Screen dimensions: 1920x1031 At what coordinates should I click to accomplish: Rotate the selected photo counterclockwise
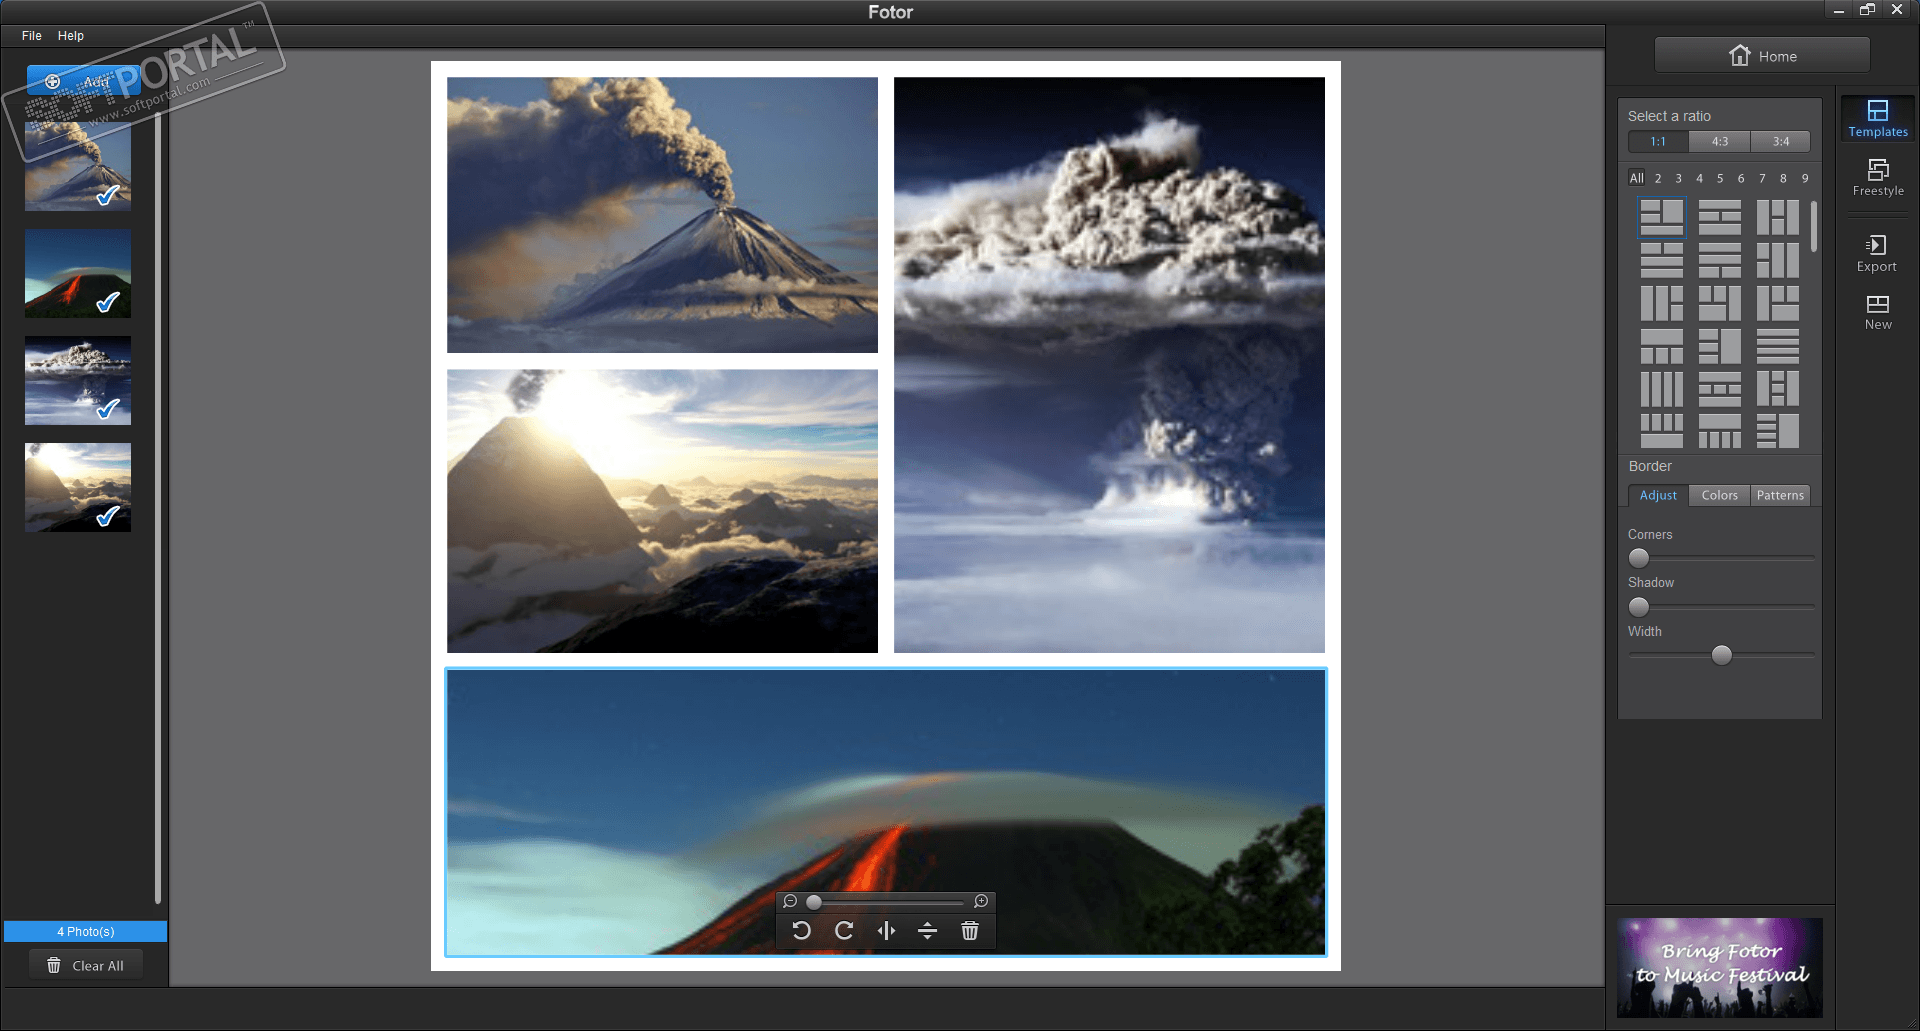point(801,931)
